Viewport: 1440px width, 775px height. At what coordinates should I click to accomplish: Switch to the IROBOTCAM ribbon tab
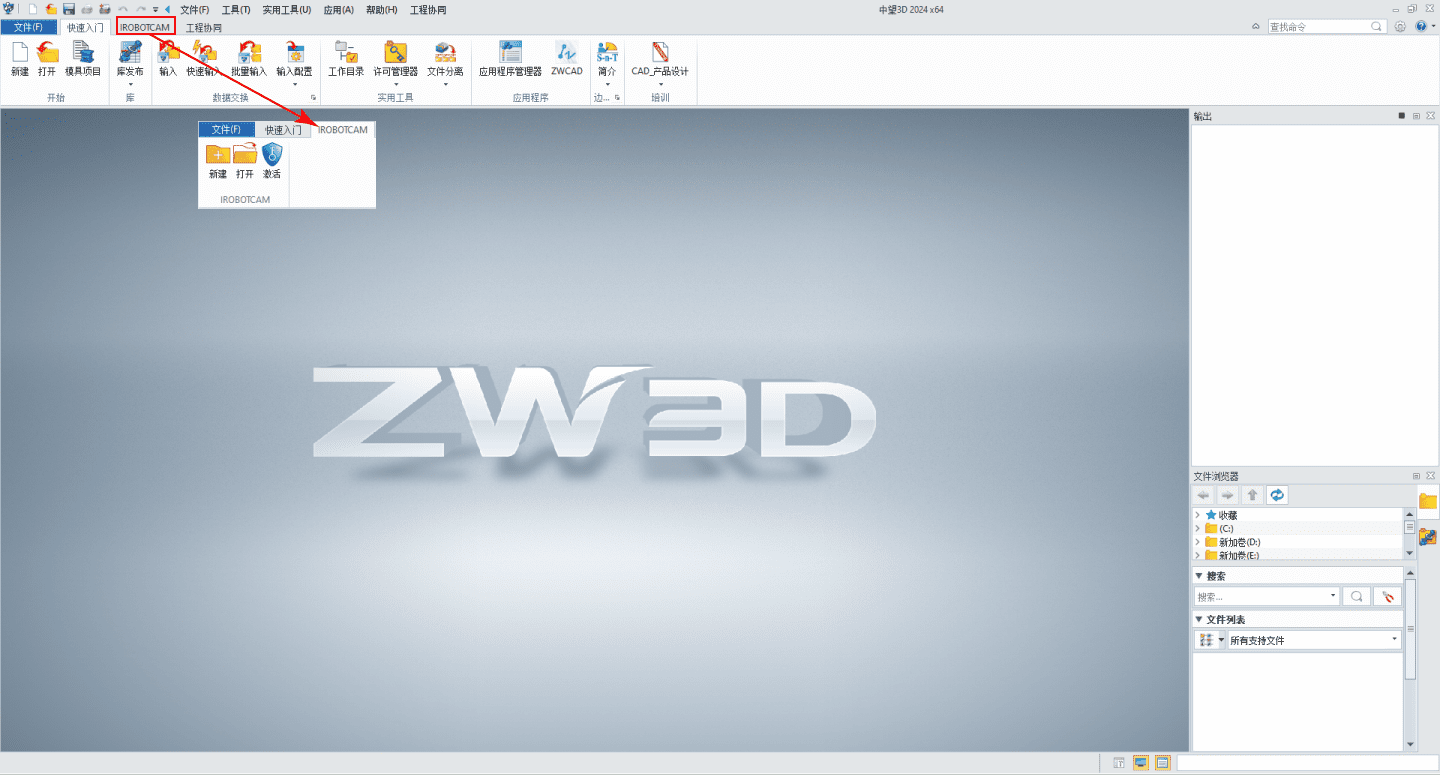(x=145, y=27)
